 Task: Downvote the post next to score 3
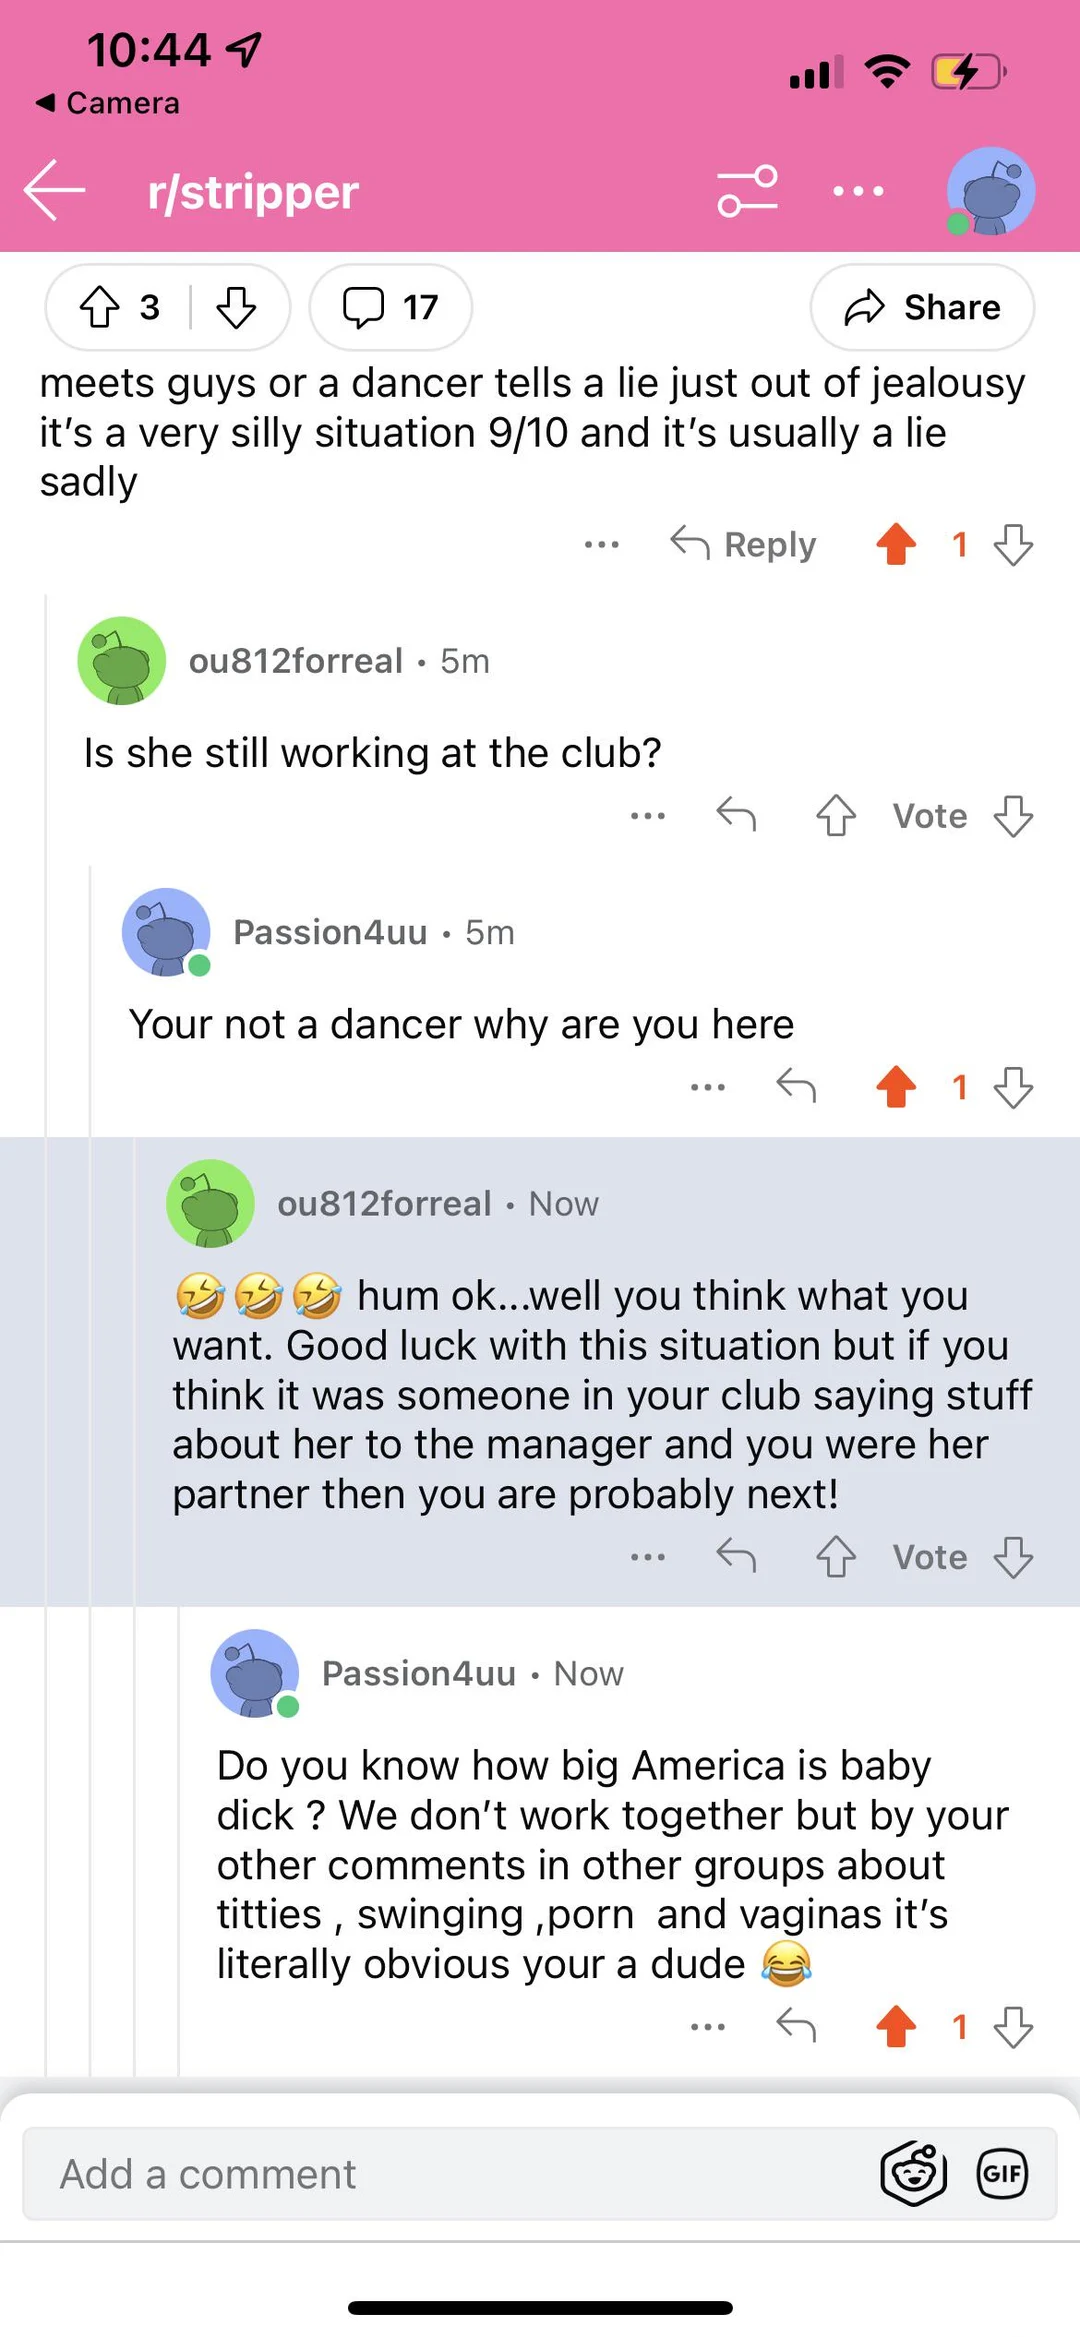(236, 307)
